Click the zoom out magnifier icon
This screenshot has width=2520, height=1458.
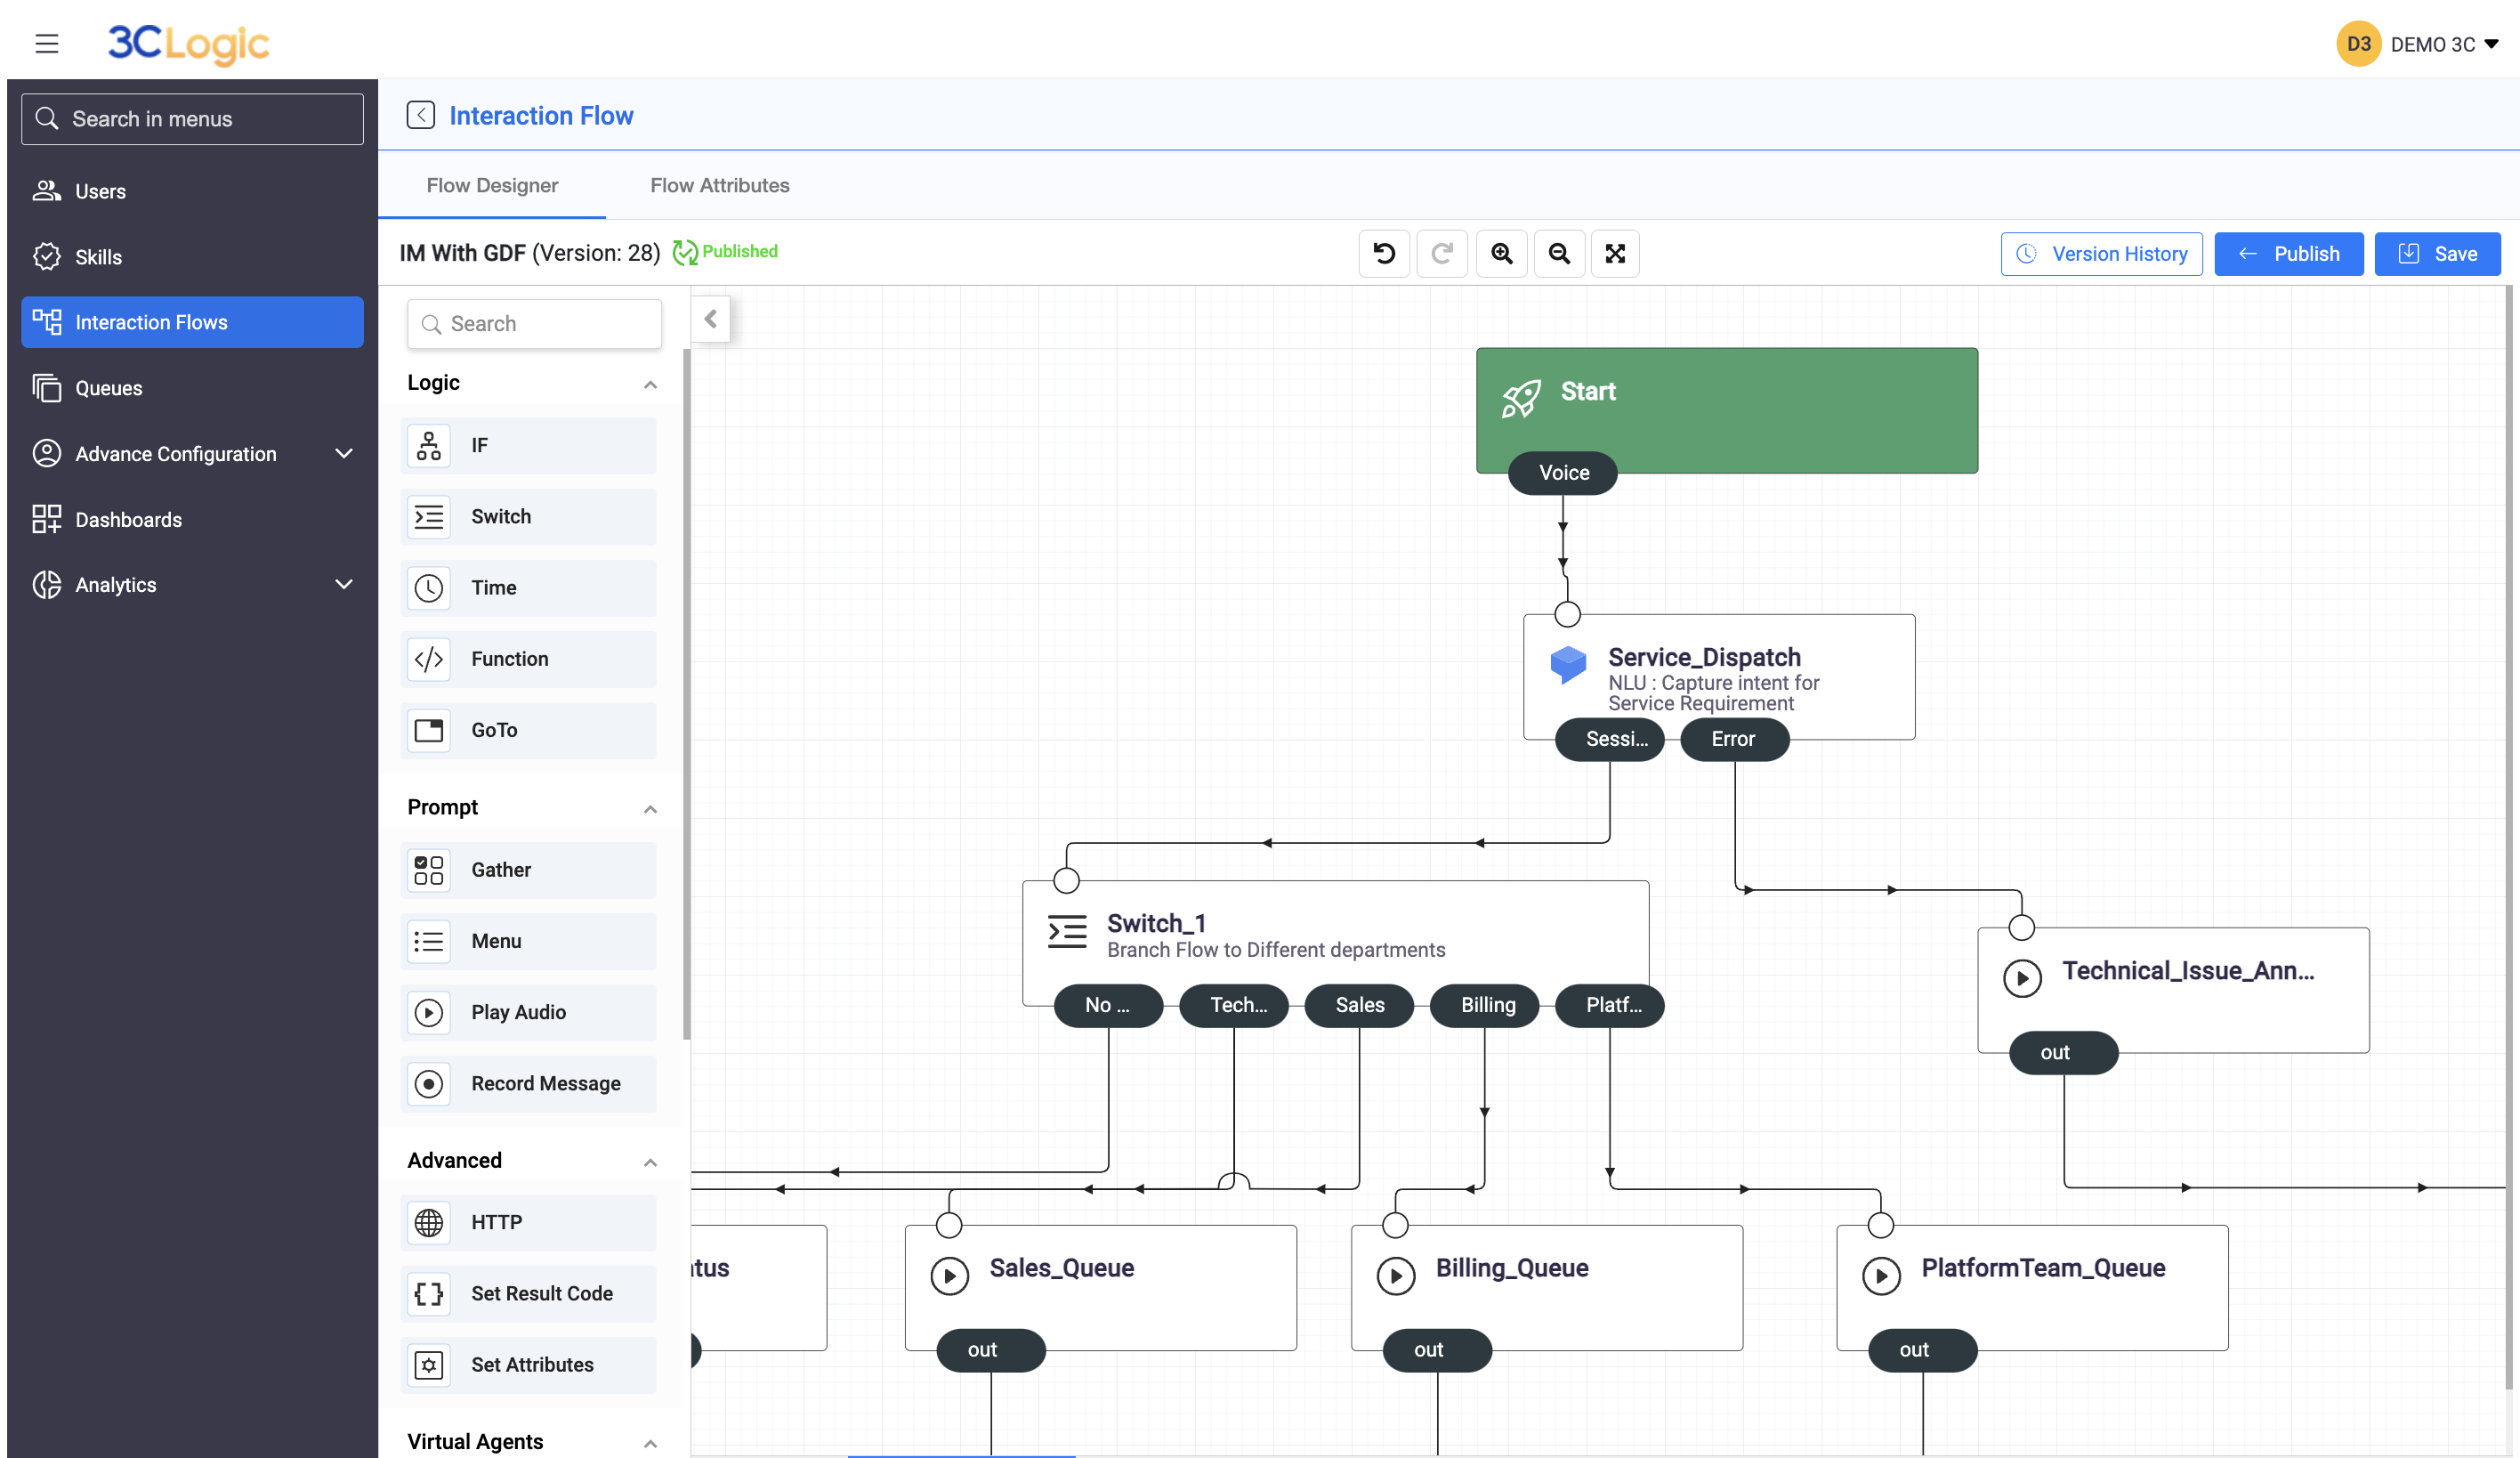coord(1557,254)
